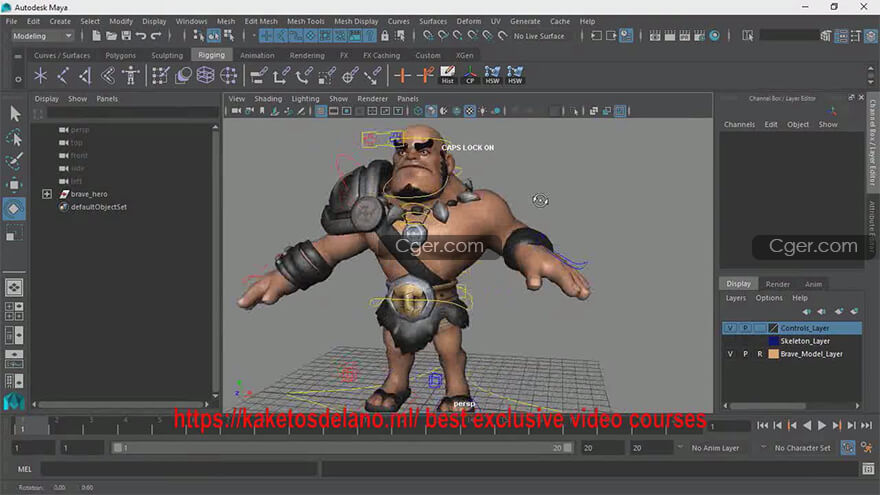880x495 pixels.
Task: Toggle visibility V of Controls_Layer
Action: (x=730, y=328)
